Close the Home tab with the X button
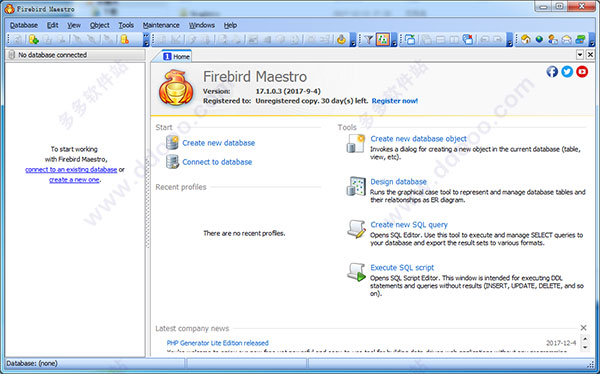Image resolution: width=600 pixels, height=374 pixels. pyautogui.click(x=590, y=55)
